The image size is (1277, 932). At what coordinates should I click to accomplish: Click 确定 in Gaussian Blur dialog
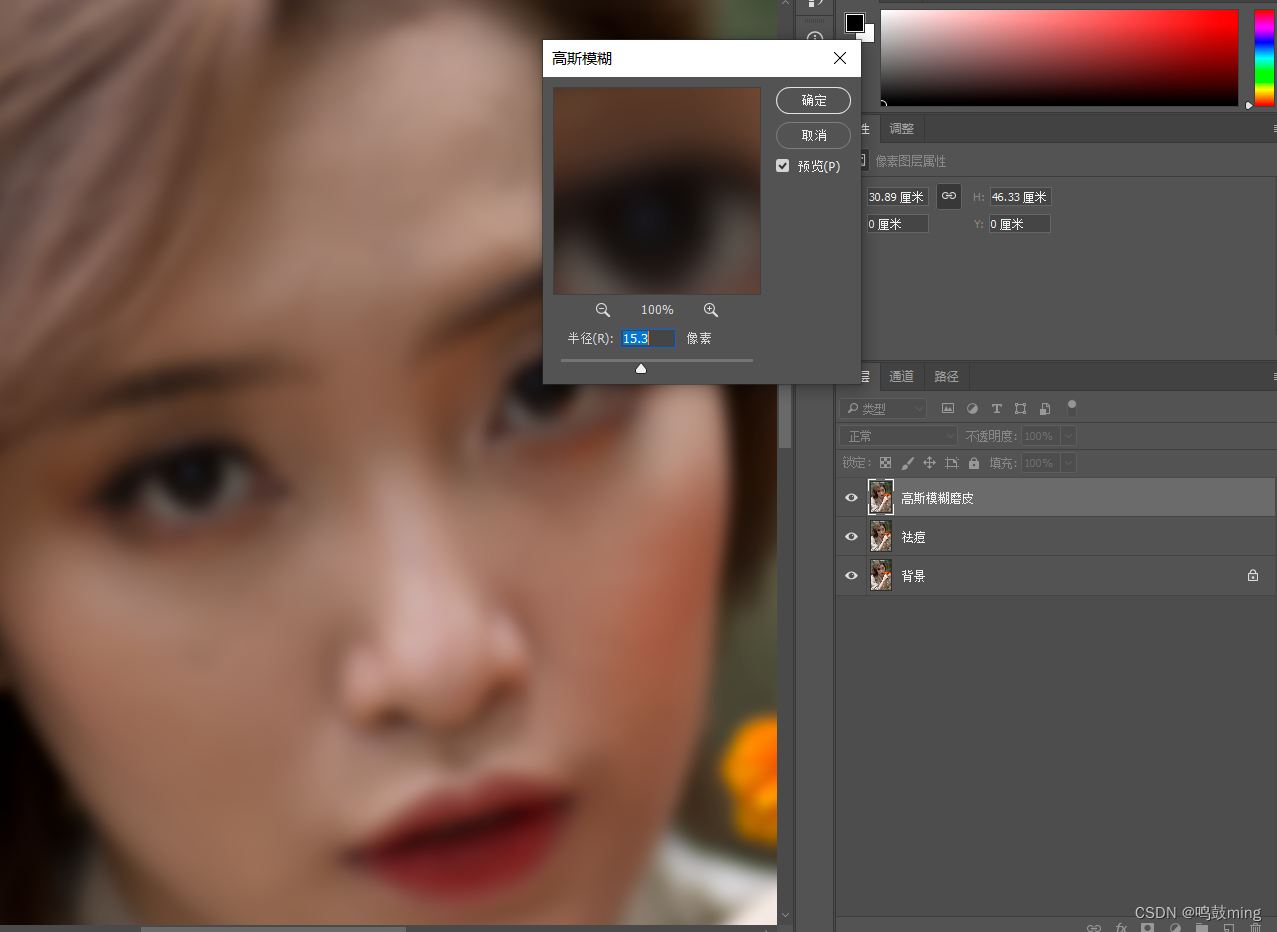[x=814, y=100]
